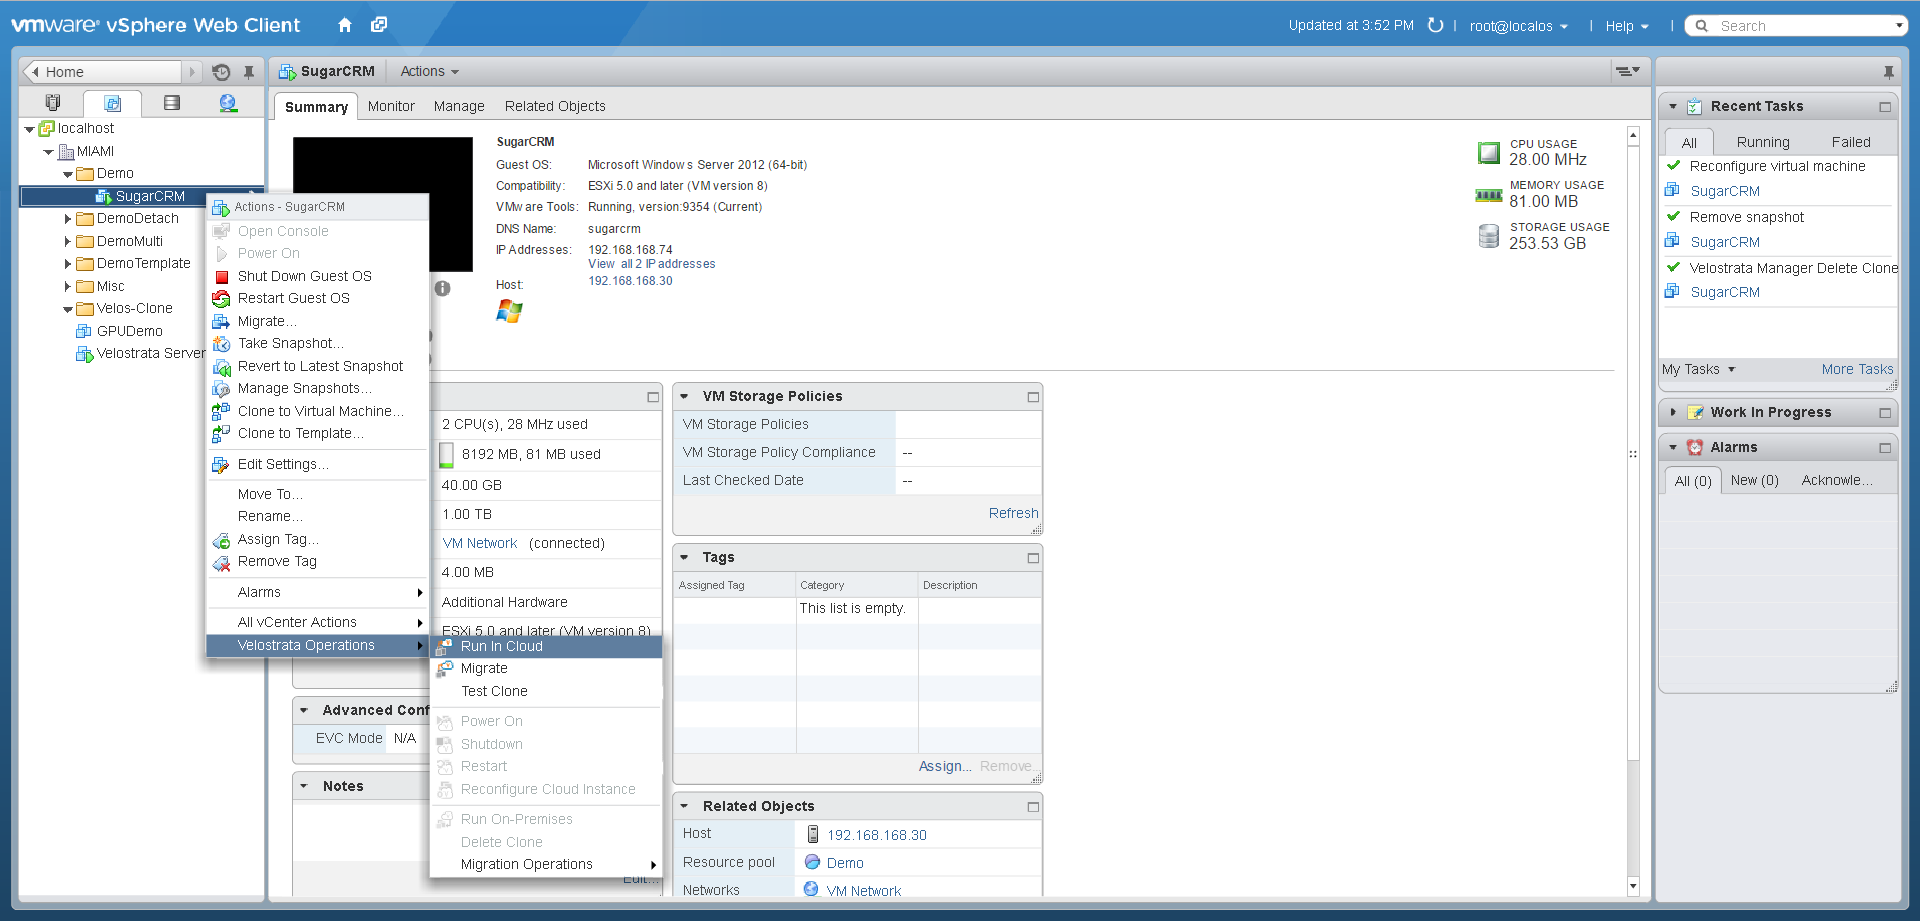1920x921 pixels.
Task: Select Migrate in the Velostrata submenu
Action: (x=546, y=669)
